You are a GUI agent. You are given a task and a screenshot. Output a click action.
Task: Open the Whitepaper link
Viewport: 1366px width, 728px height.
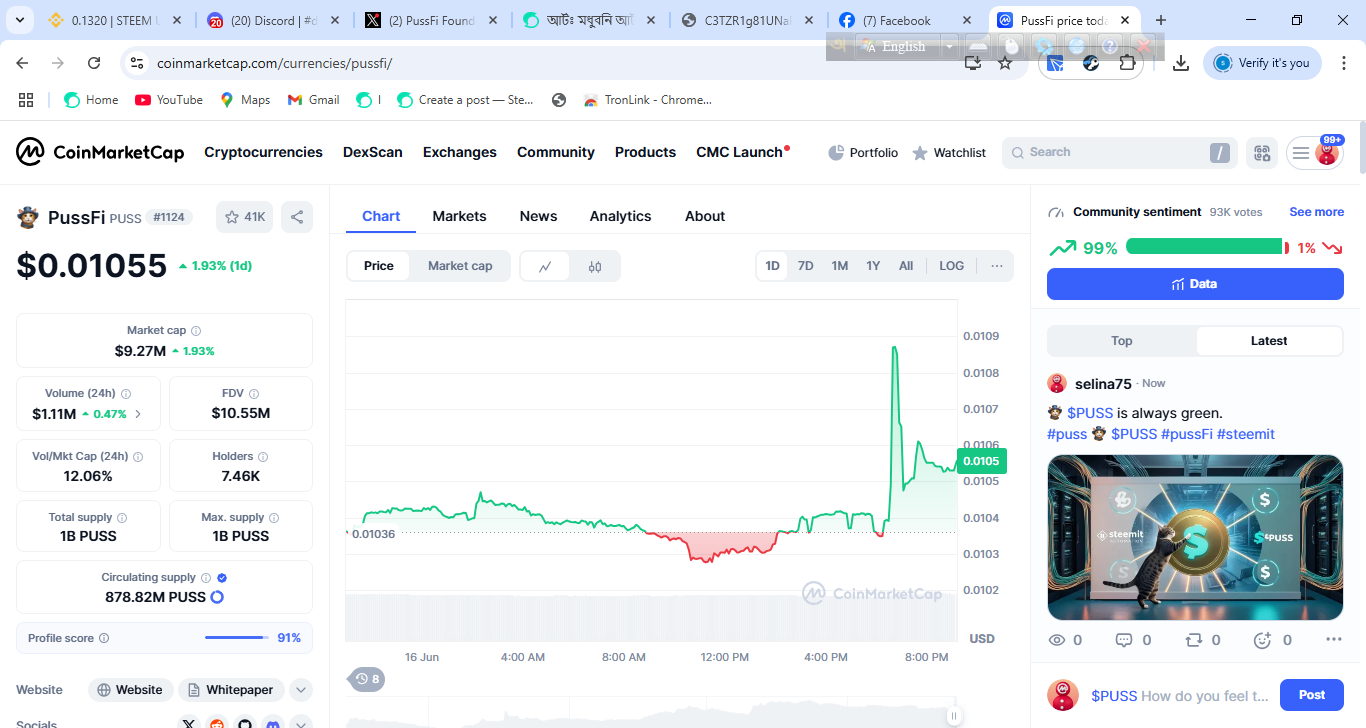(x=231, y=690)
